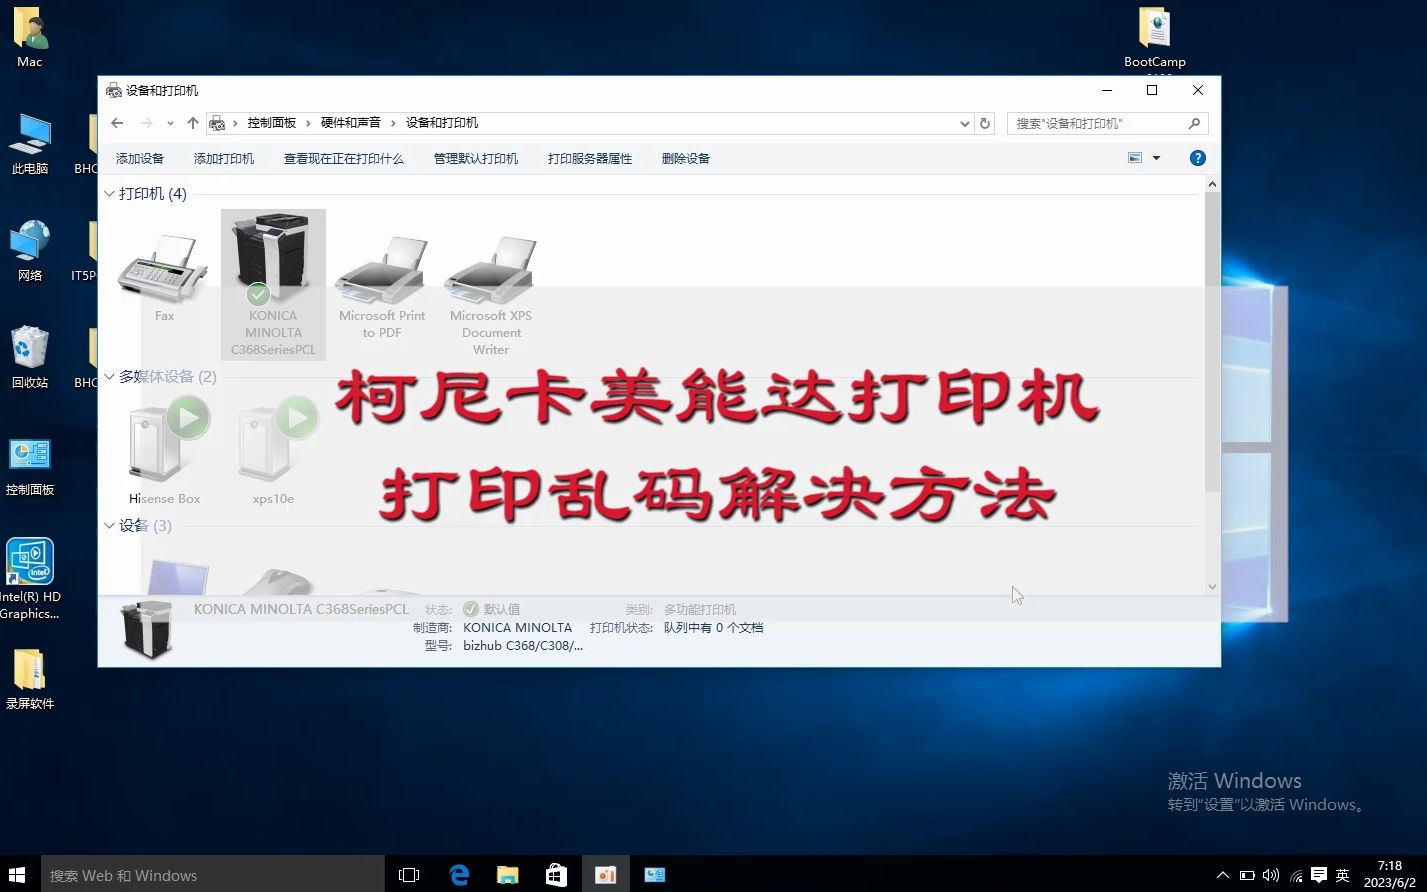This screenshot has width=1427, height=892.
Task: Click the 删除设备 toolbar item
Action: click(x=685, y=157)
